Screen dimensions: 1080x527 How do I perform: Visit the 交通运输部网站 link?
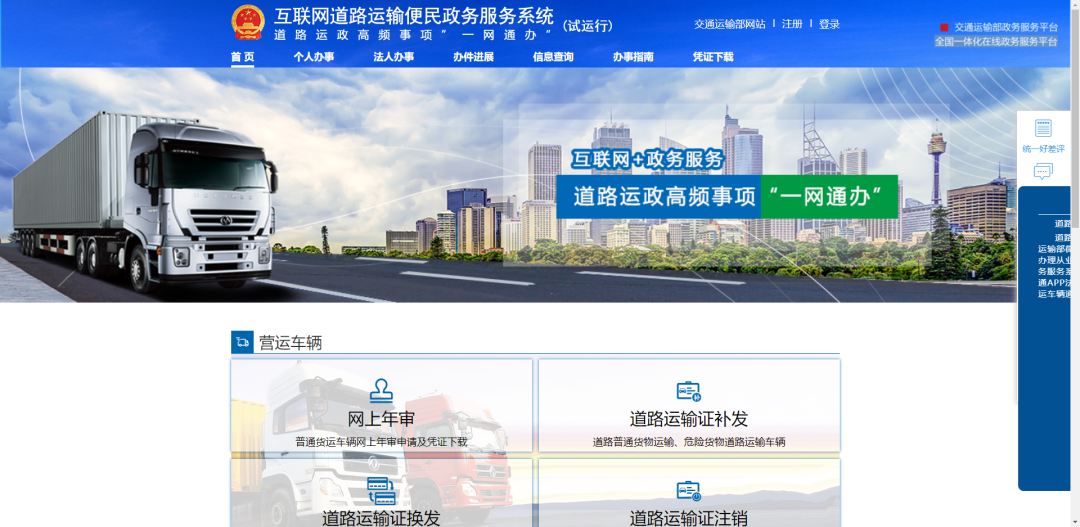pos(730,24)
